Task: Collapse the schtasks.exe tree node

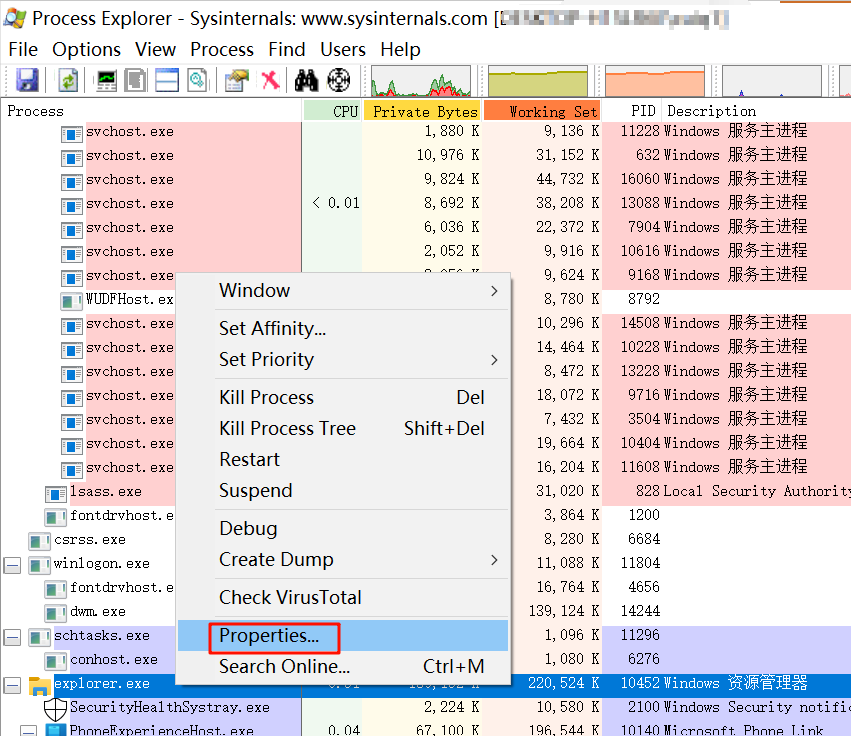Action: (x=12, y=637)
